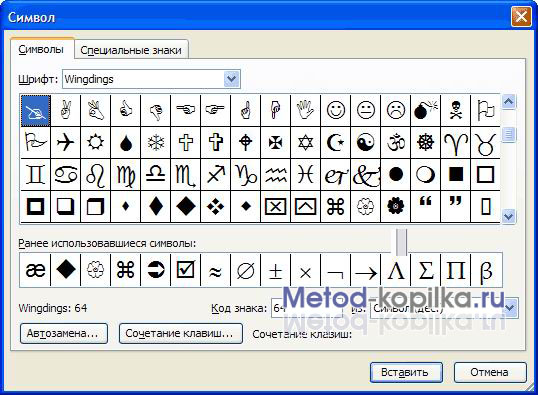Image resolution: width=538 pixels, height=395 pixels.
Task: Click the symbol grid scroll down arrow
Action: click(508, 216)
